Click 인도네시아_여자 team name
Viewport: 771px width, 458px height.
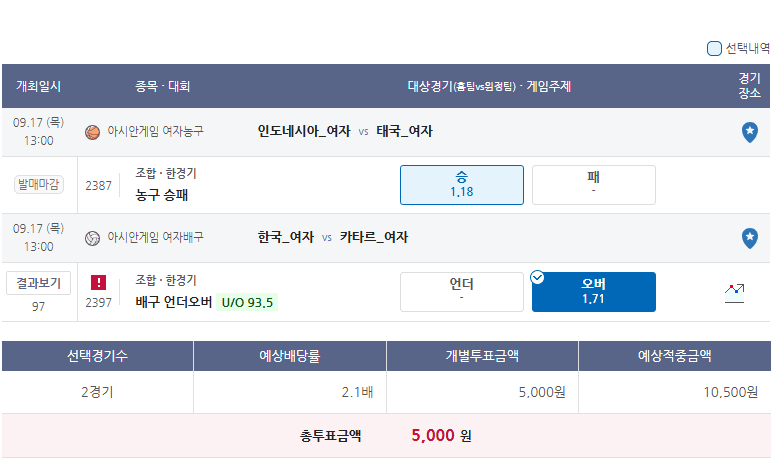[304, 131]
